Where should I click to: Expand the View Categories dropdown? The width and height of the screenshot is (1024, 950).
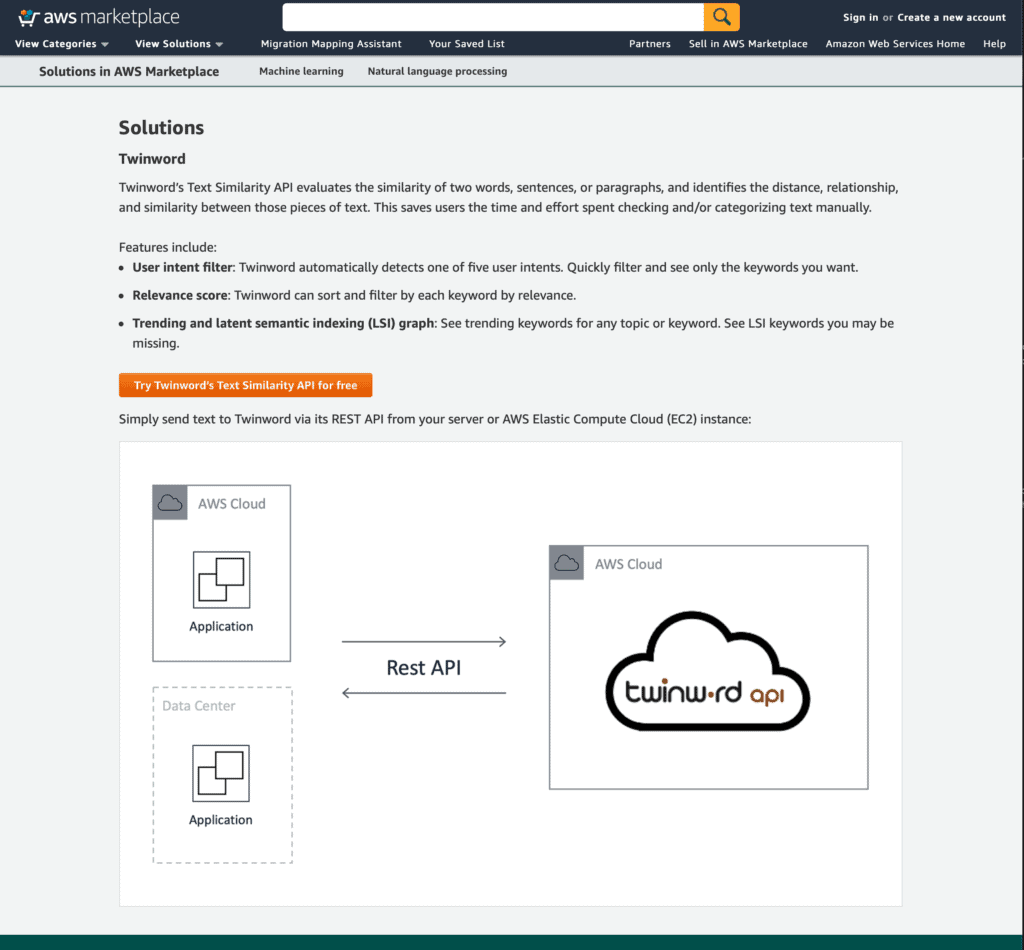click(62, 44)
